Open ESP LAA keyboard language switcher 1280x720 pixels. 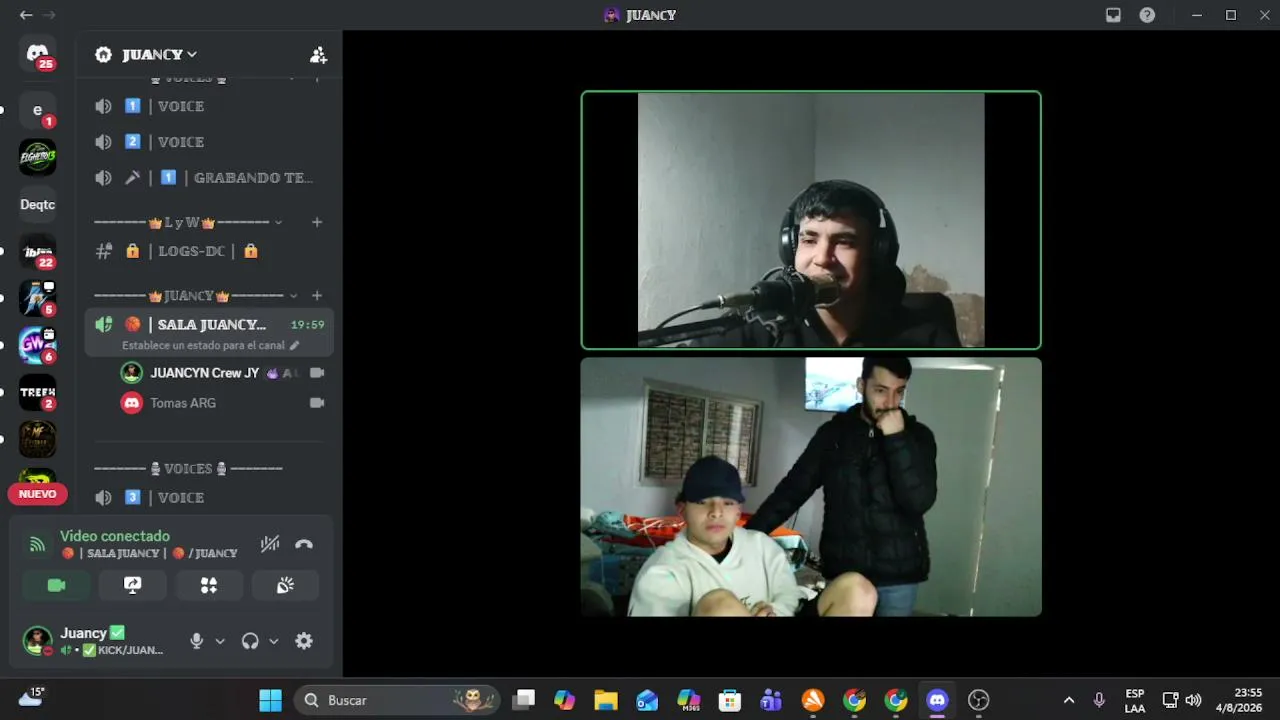tap(1134, 700)
